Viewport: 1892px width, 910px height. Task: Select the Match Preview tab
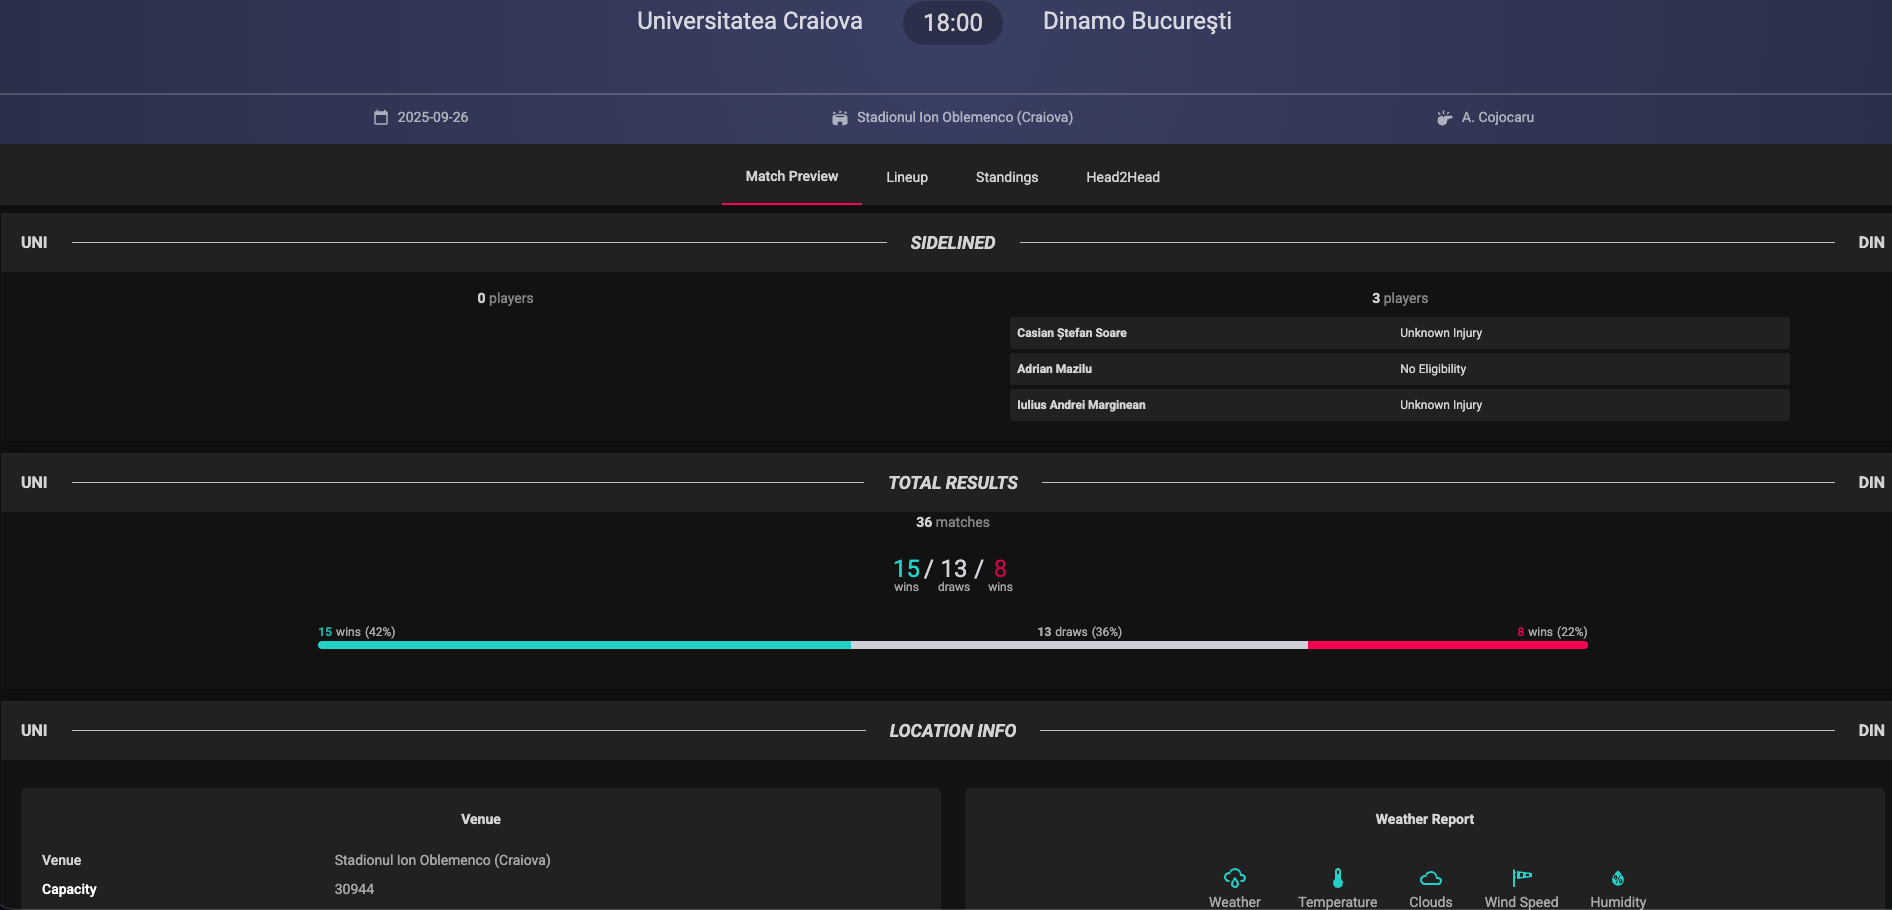(792, 176)
